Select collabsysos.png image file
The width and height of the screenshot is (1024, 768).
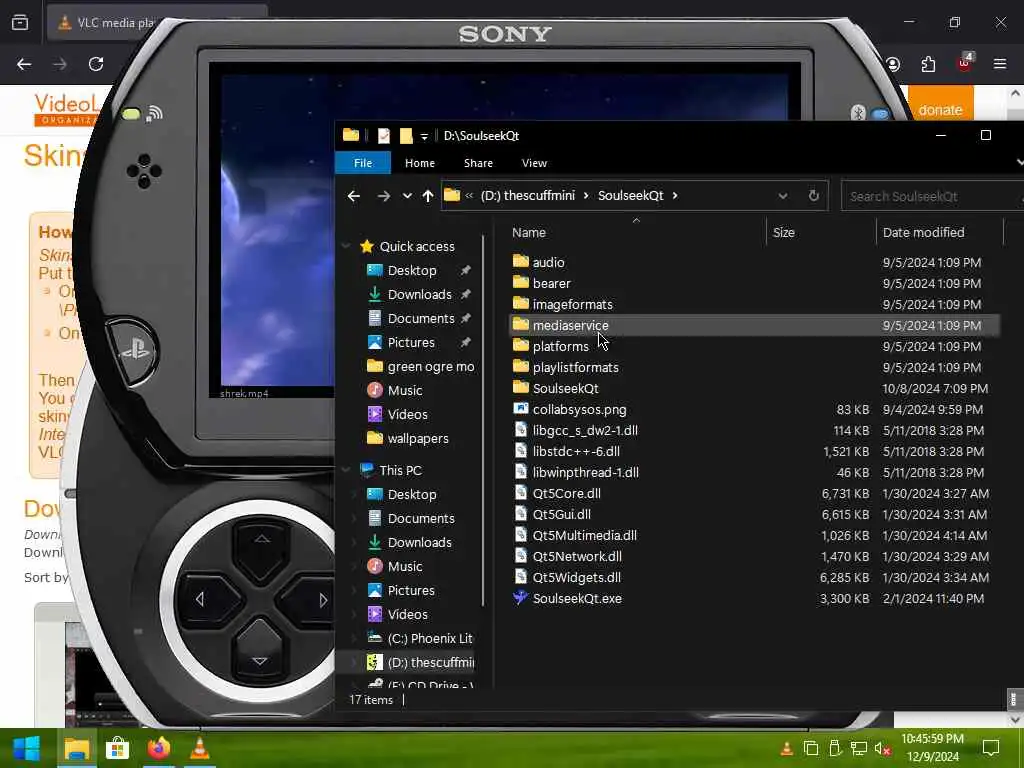[x=579, y=409]
